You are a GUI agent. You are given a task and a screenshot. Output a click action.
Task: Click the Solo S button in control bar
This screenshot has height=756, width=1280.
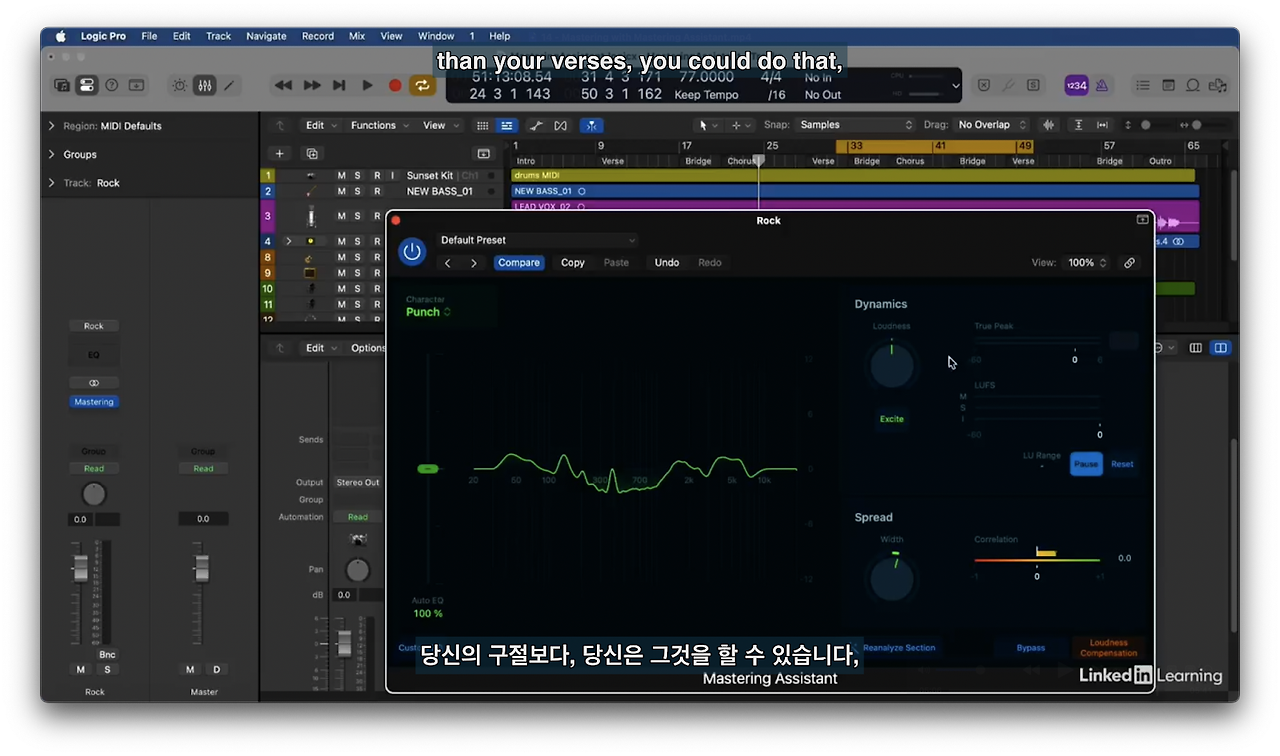(x=1033, y=86)
